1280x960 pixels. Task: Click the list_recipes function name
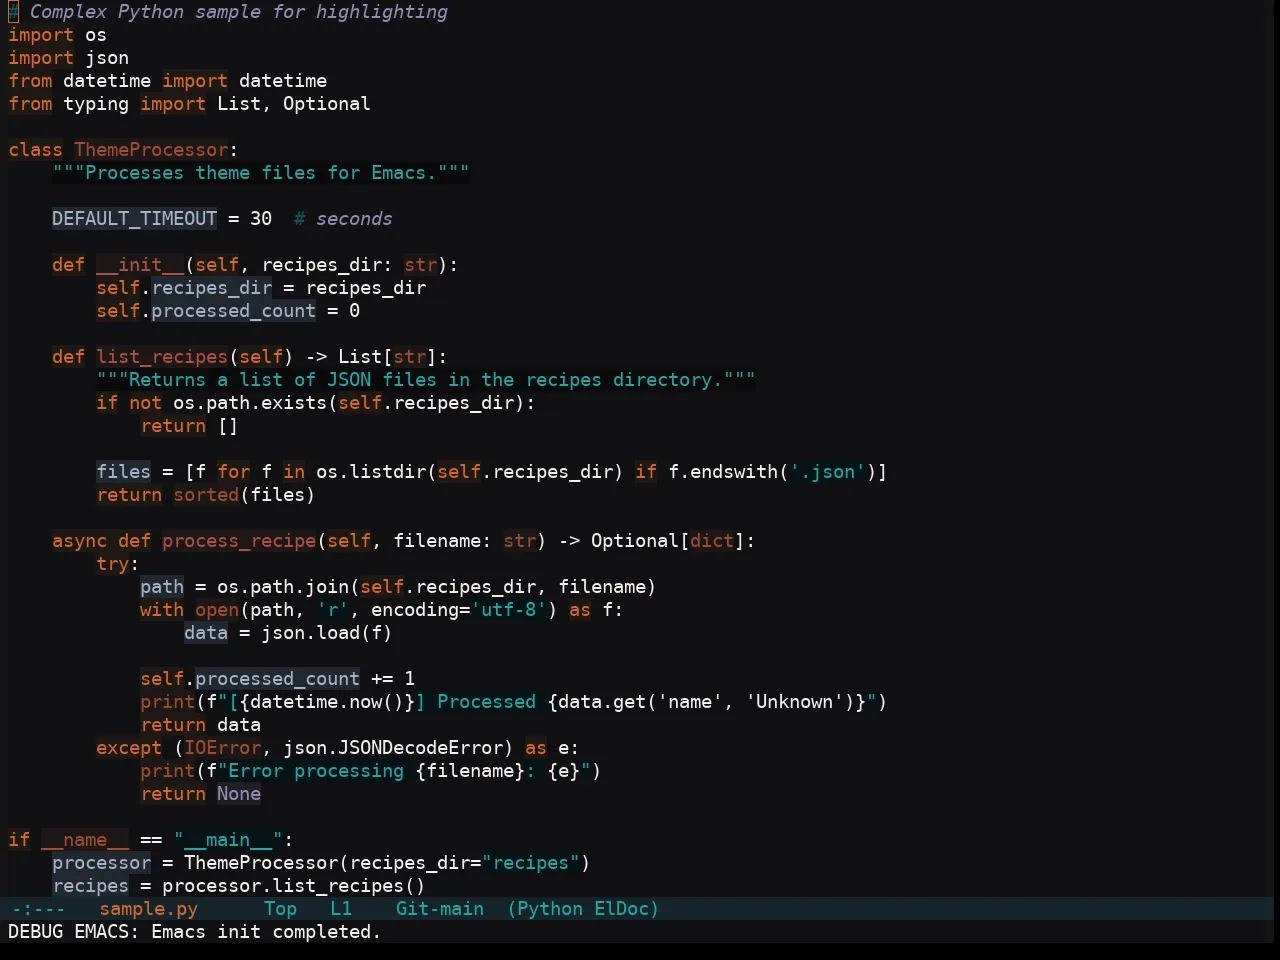point(162,357)
